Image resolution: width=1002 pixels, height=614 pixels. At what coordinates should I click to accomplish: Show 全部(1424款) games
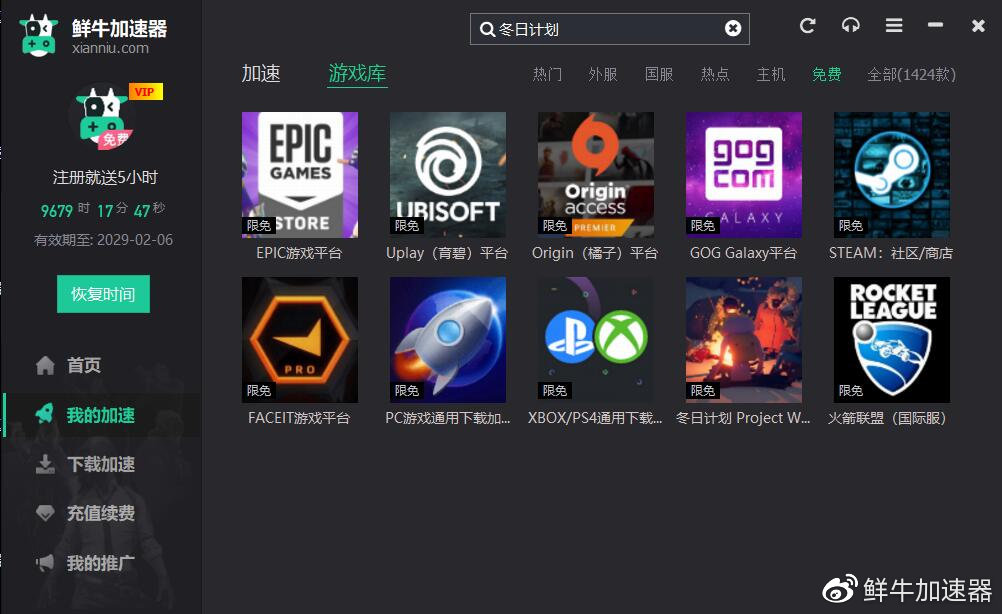pyautogui.click(x=911, y=75)
